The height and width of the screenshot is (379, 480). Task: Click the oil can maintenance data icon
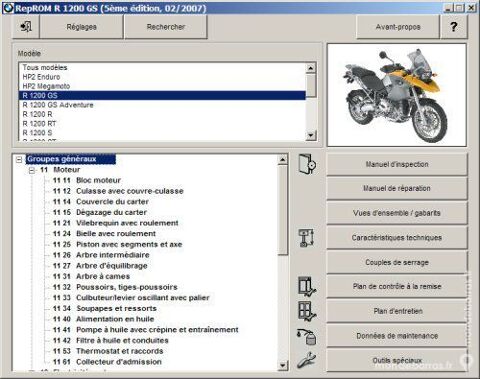click(x=307, y=336)
